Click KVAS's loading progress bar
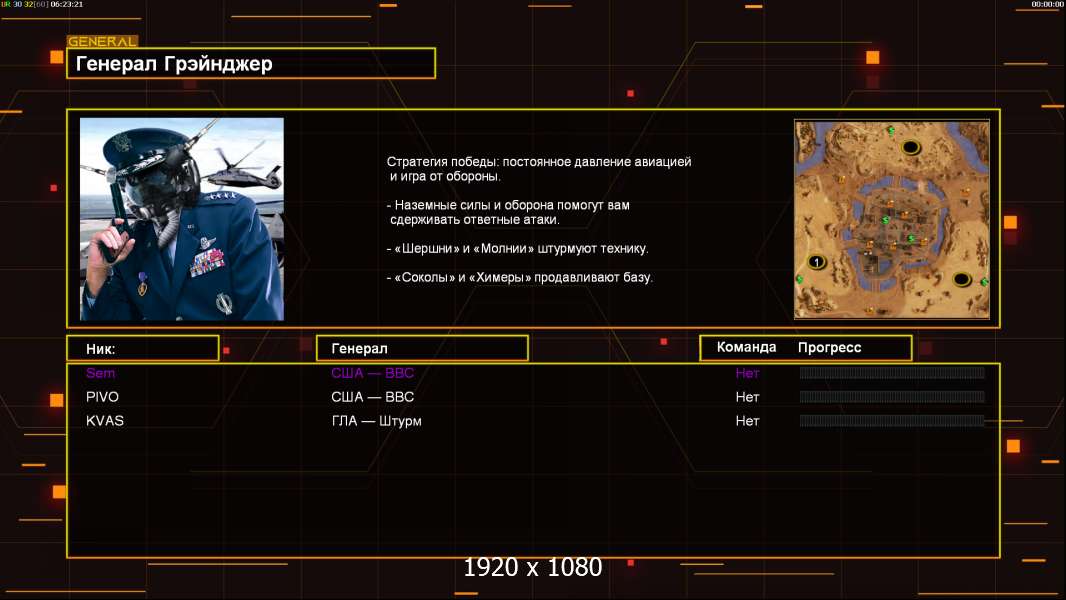 892,421
